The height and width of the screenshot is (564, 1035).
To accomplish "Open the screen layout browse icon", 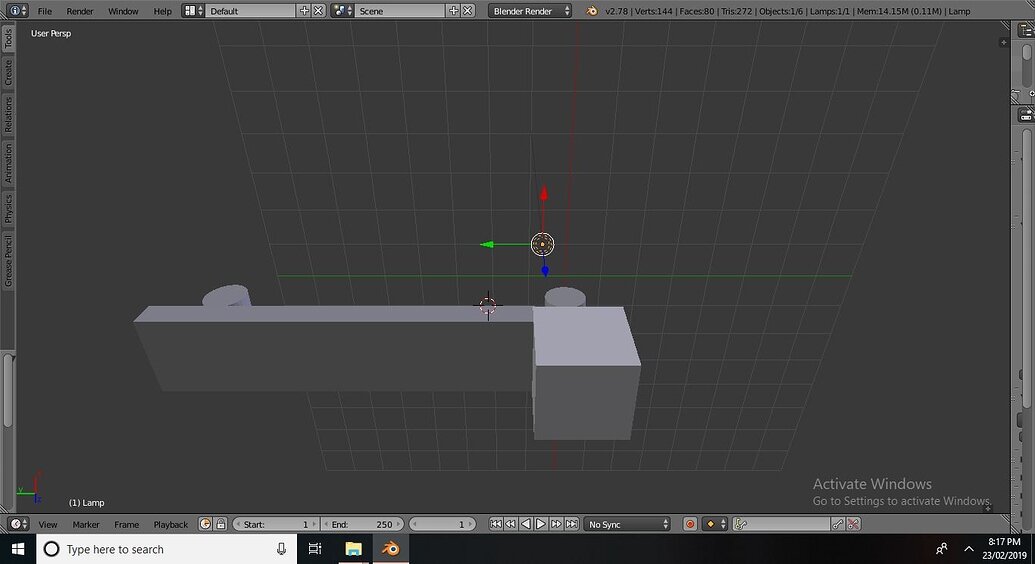I will point(193,11).
